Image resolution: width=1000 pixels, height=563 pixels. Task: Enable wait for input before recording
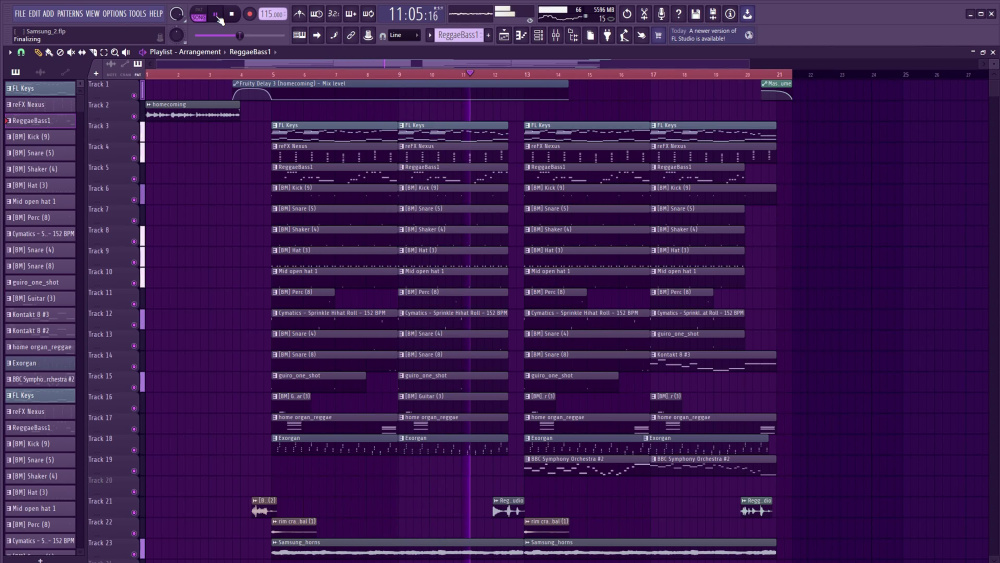pyautogui.click(x=316, y=13)
